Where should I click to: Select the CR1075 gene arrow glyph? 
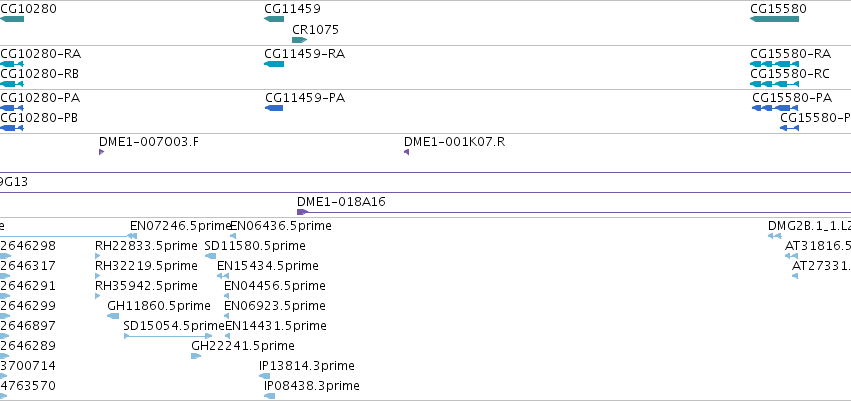(300, 40)
